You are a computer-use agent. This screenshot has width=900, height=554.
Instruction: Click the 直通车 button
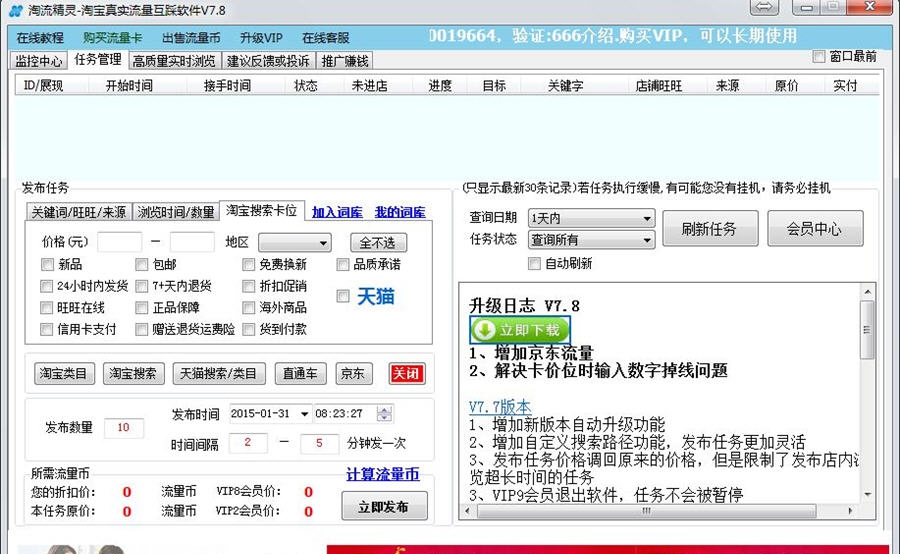click(301, 374)
